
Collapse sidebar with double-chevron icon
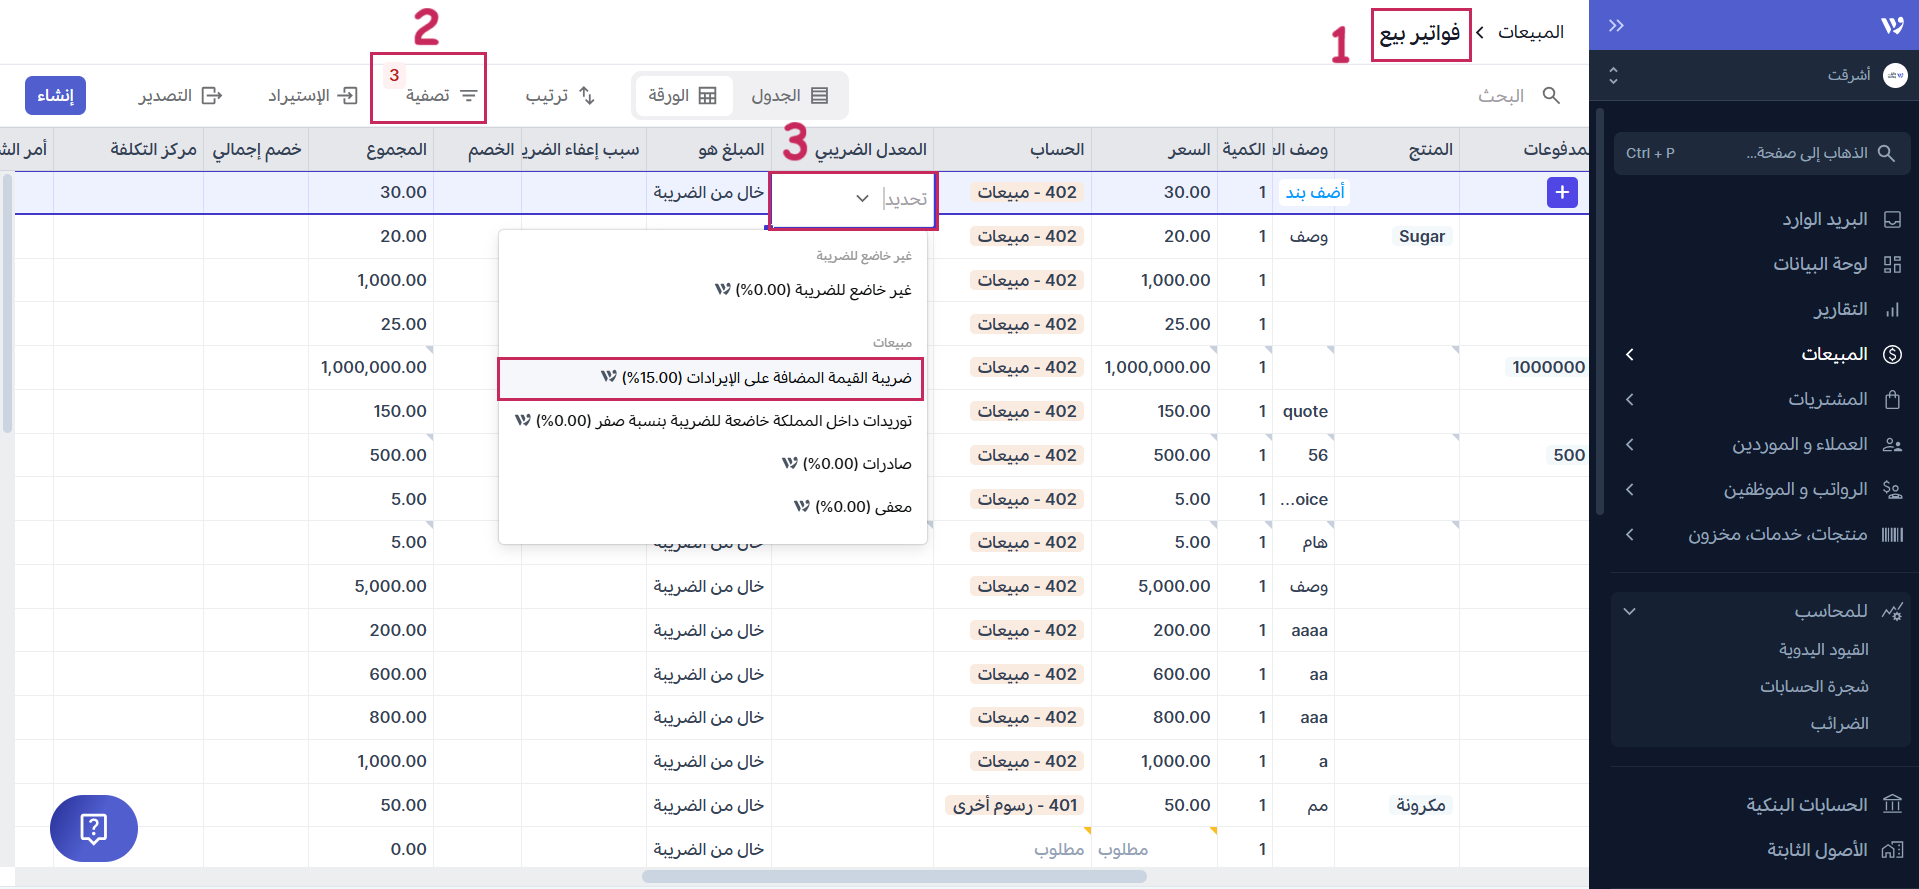1616,26
